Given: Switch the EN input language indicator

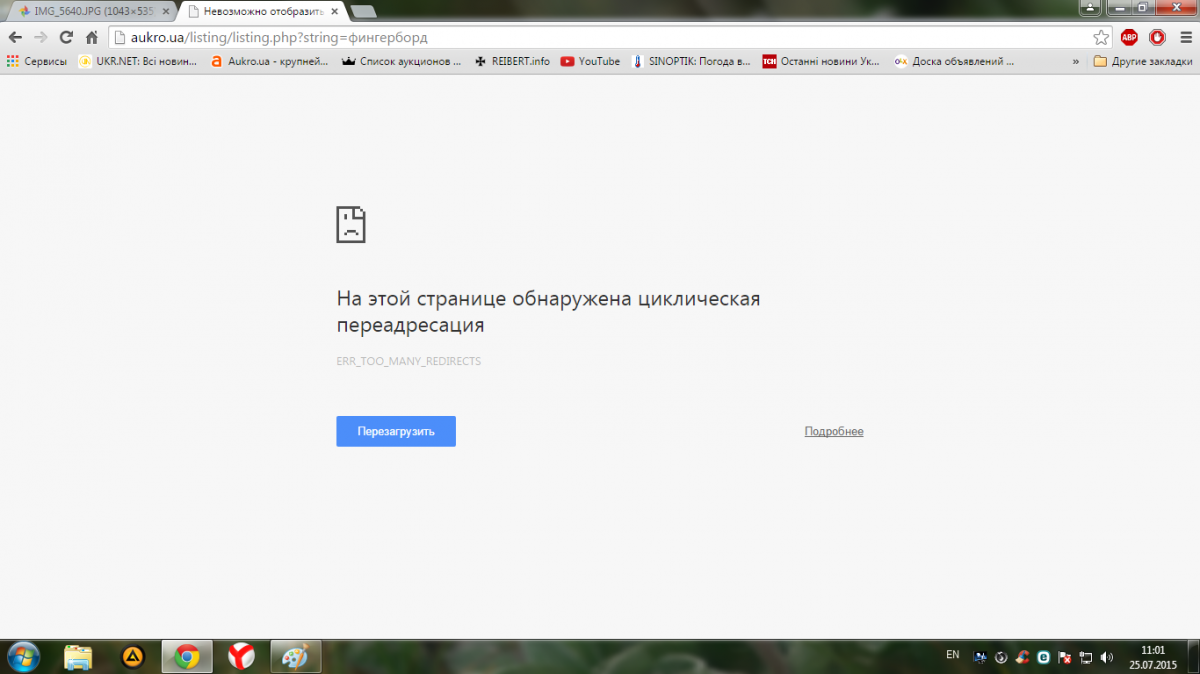Looking at the screenshot, I should click(953, 654).
